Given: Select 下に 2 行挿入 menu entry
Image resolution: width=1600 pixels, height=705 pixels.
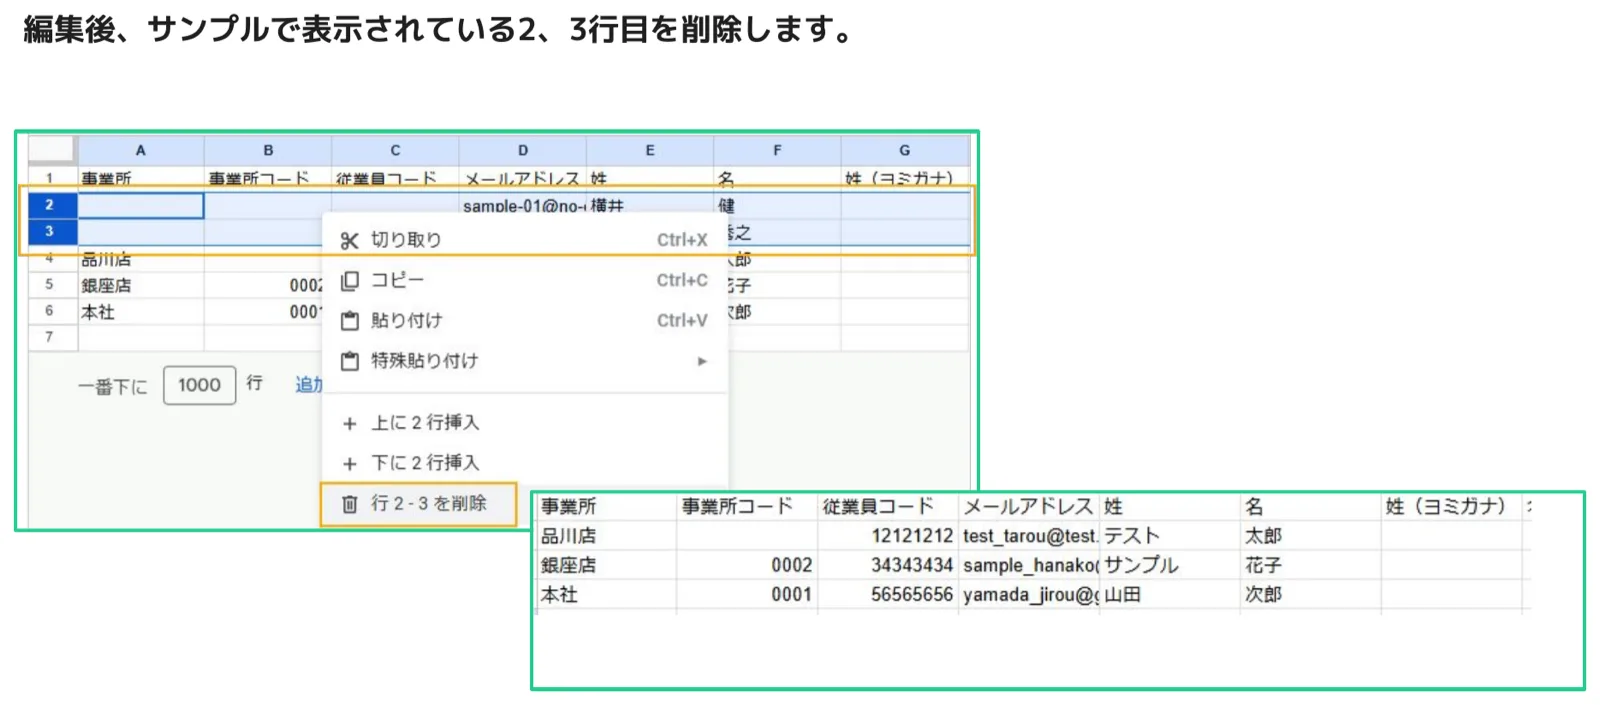Looking at the screenshot, I should point(524,463).
